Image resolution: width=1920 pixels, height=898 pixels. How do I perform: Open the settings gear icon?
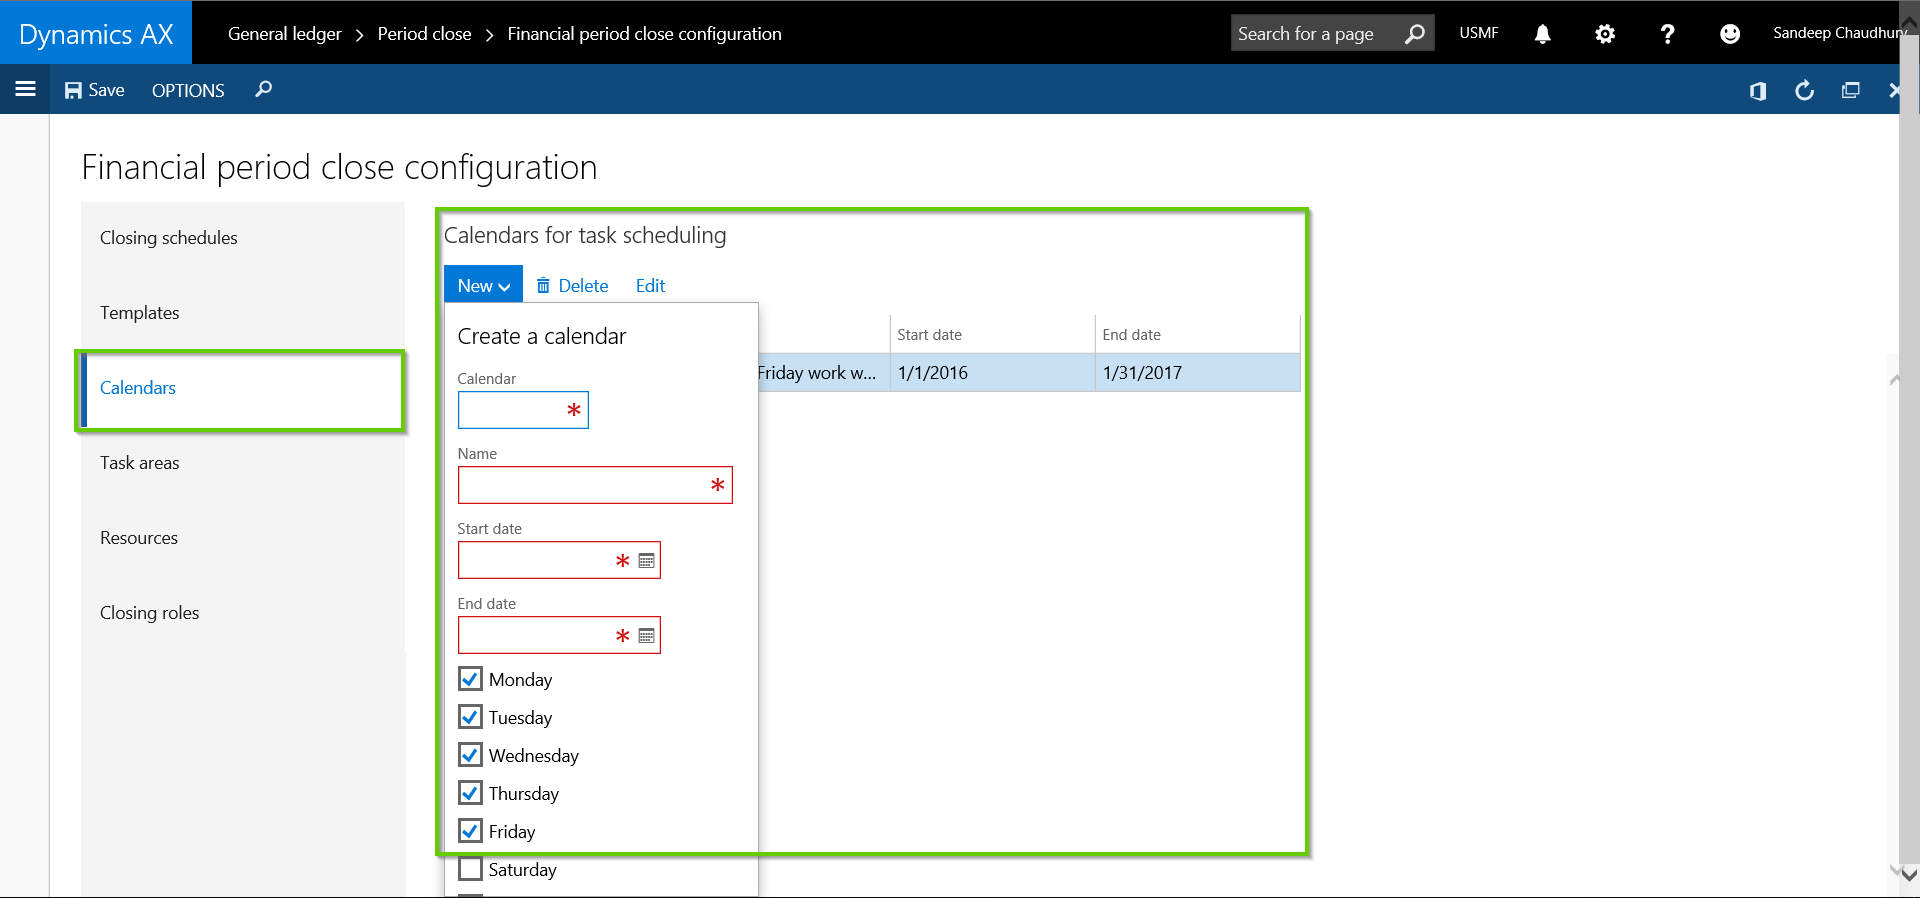tap(1604, 34)
